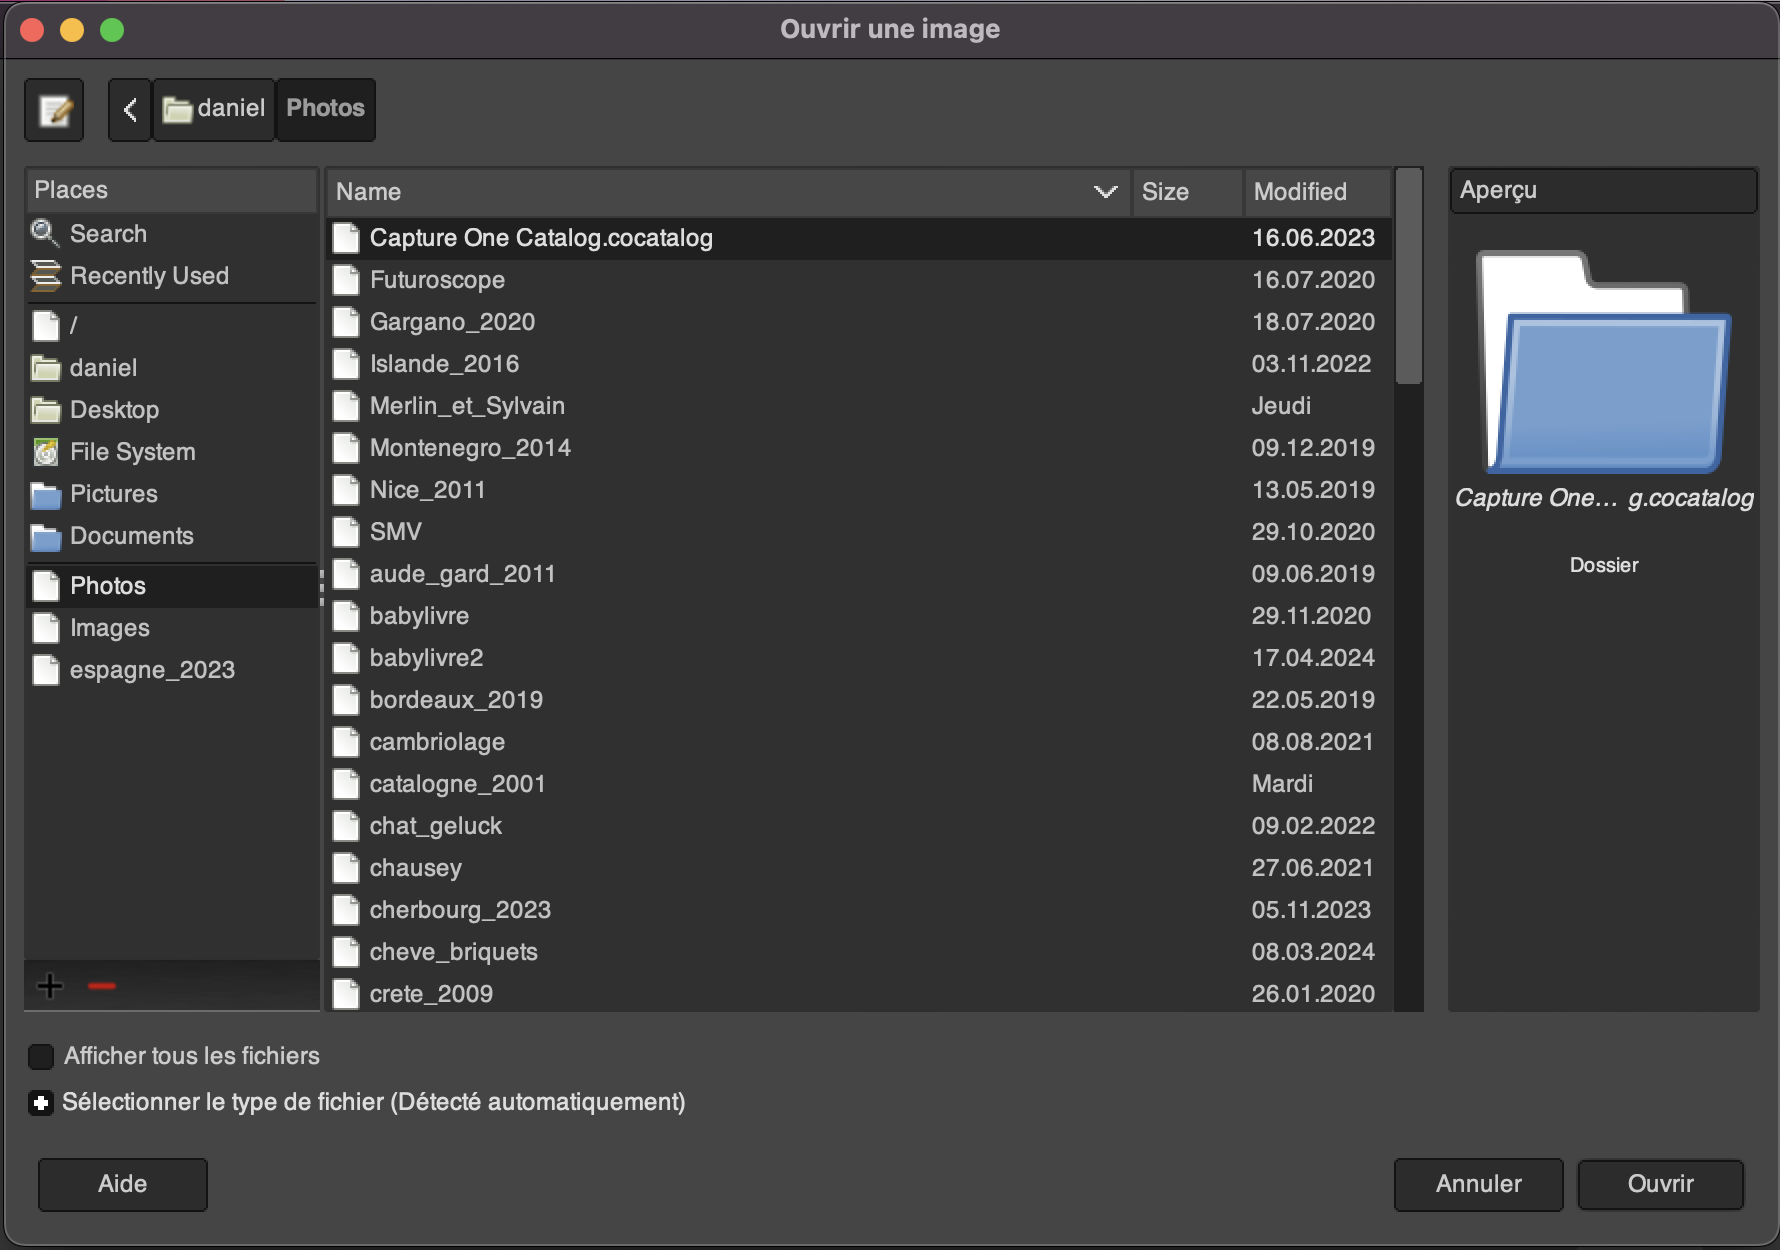Toggle sort order with Name column arrow

click(1105, 192)
